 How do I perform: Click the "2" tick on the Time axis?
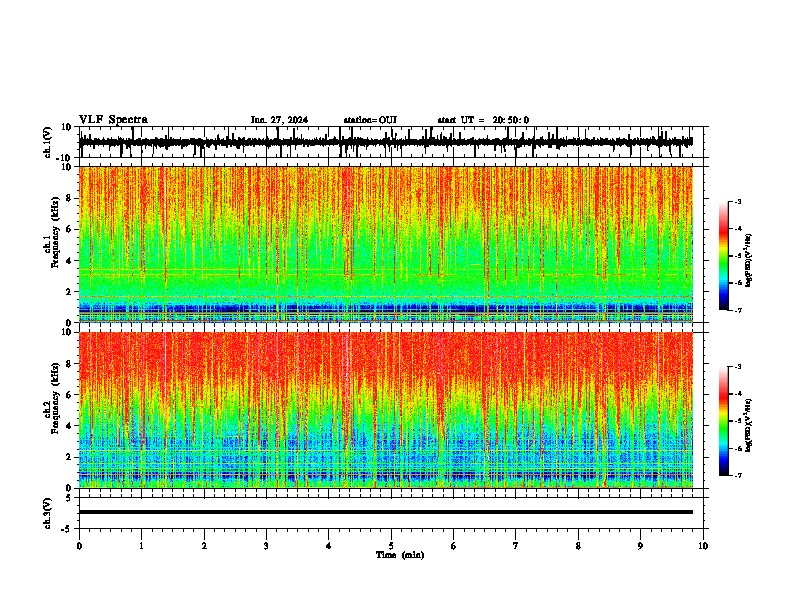[204, 546]
